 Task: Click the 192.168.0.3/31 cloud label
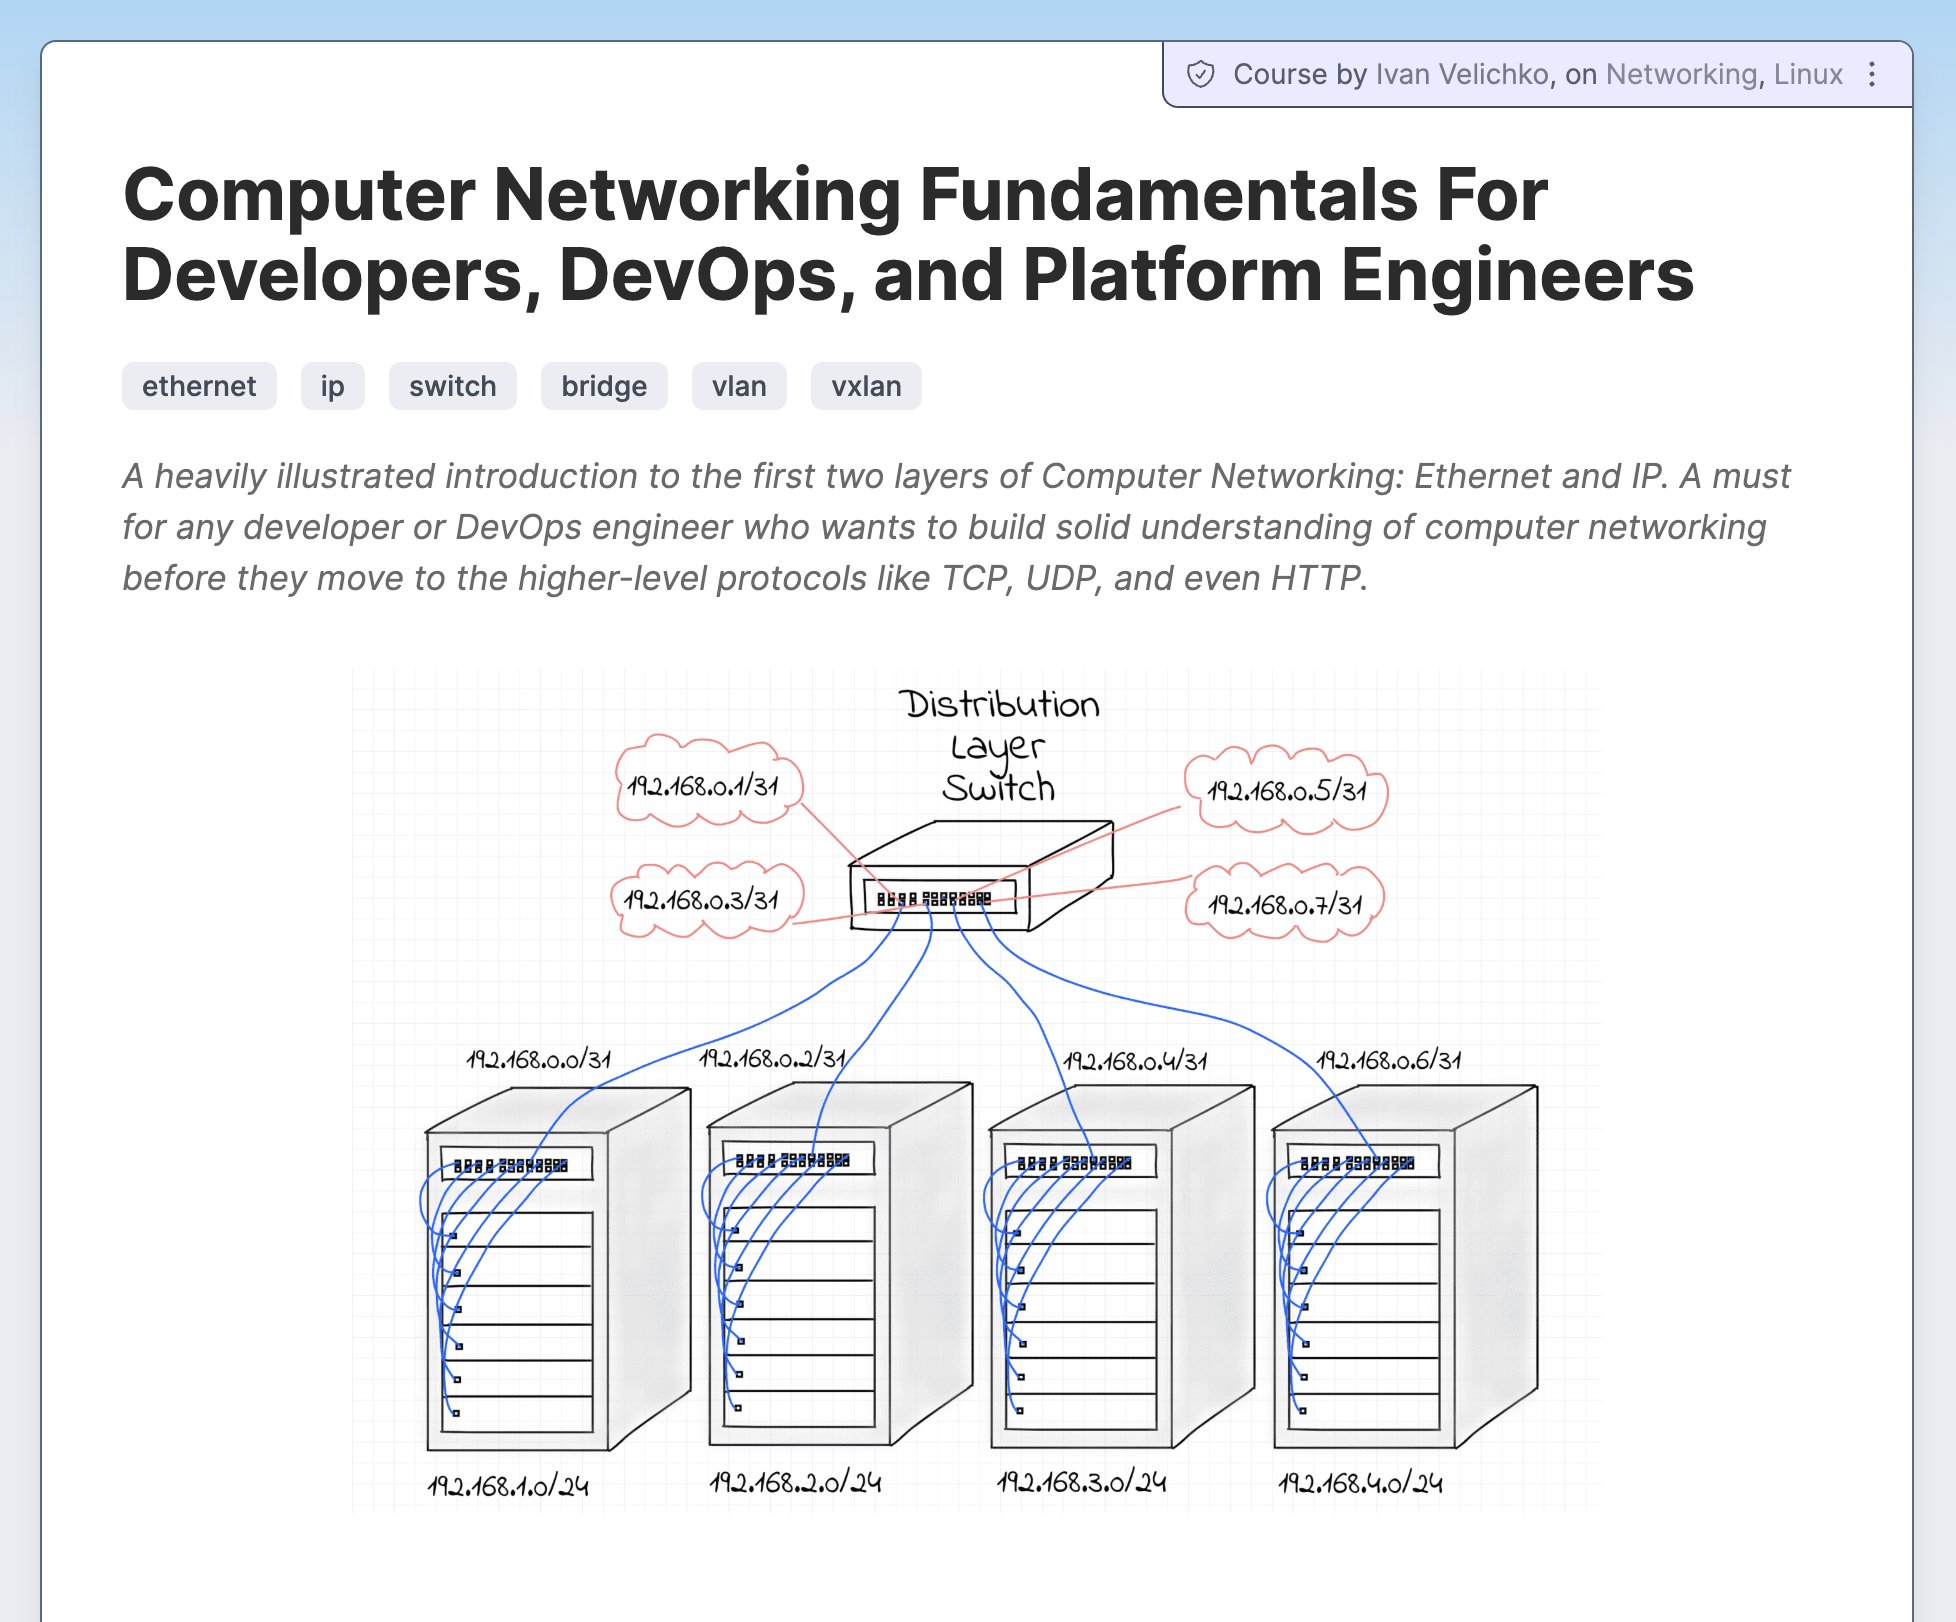pyautogui.click(x=701, y=900)
